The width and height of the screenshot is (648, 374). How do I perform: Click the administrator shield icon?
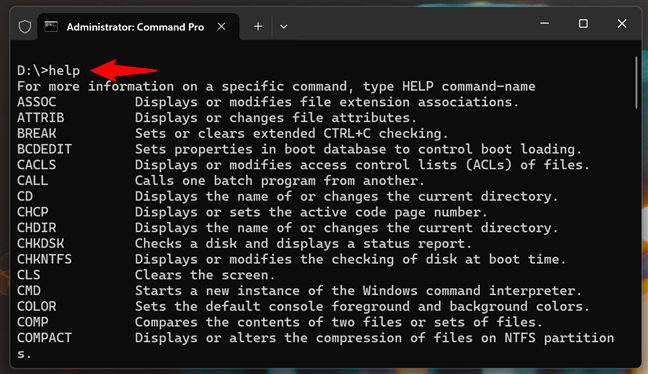click(x=25, y=27)
